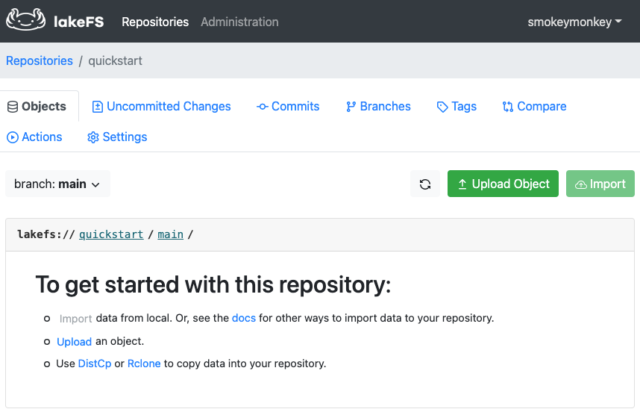The image size is (640, 412).
Task: Click the Branches fork icon
Action: 351,107
